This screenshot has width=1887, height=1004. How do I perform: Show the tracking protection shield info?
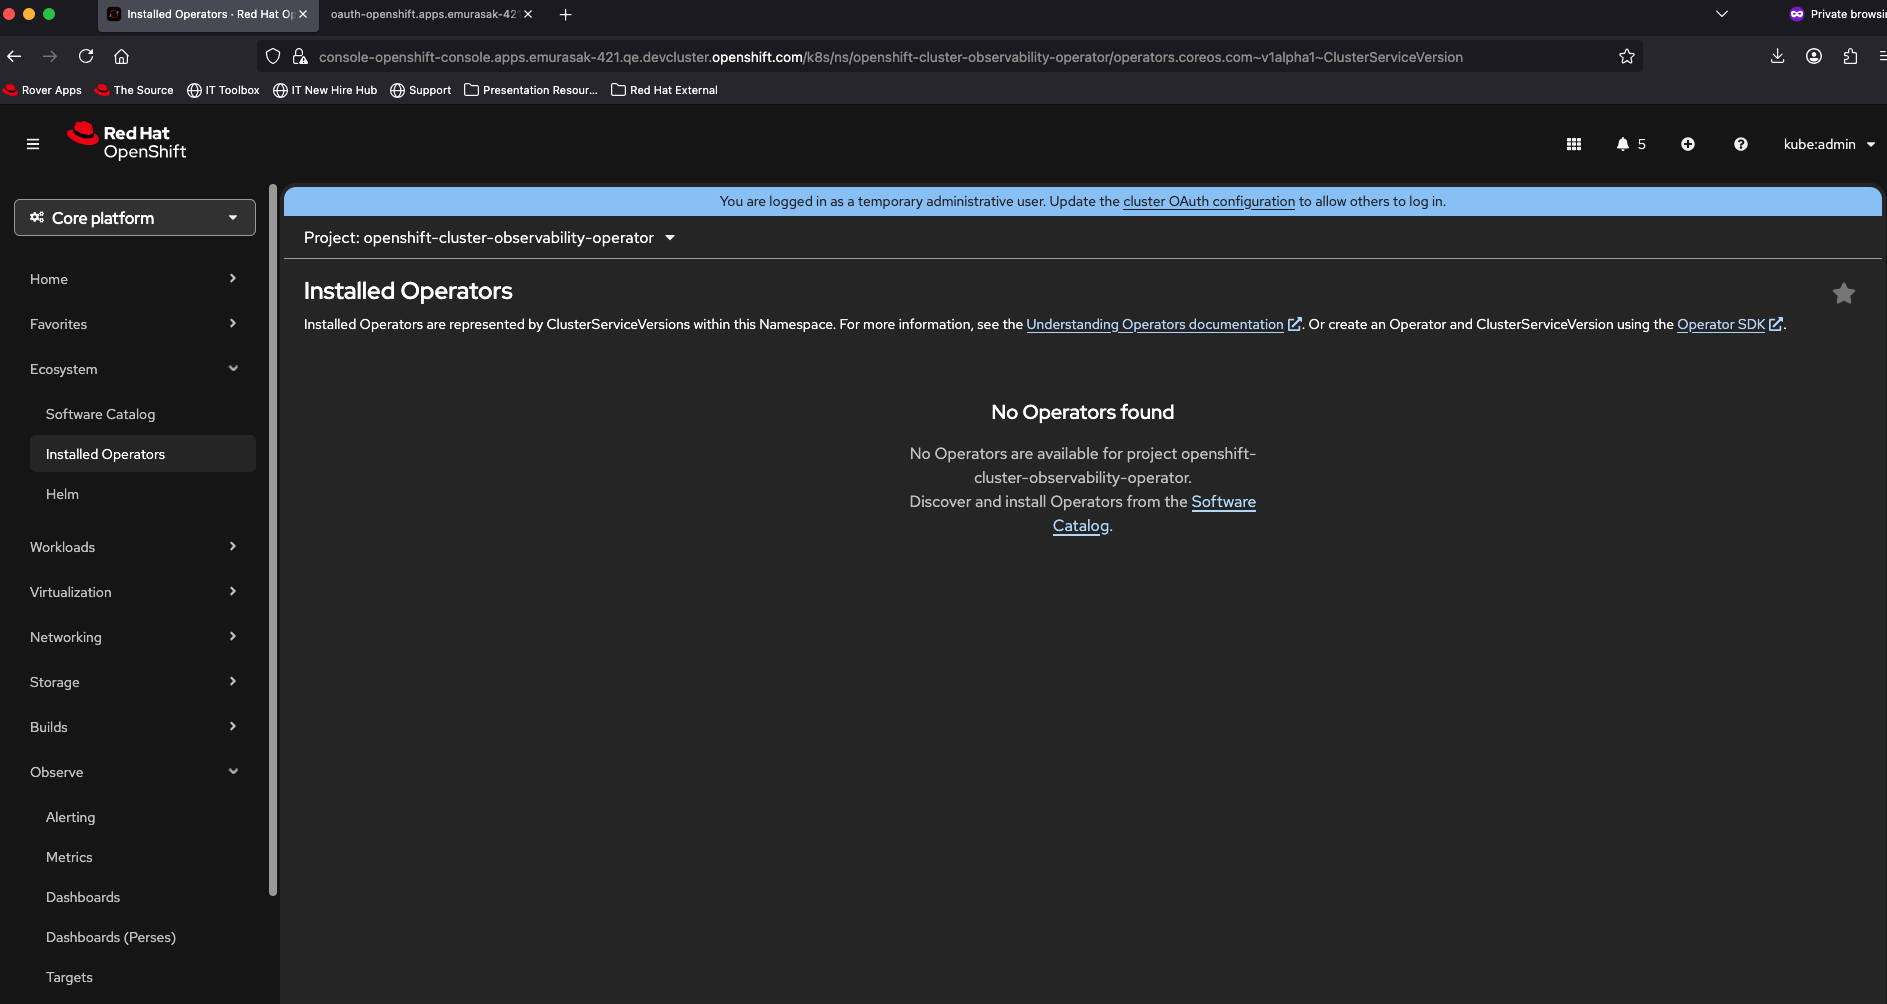[x=273, y=56]
